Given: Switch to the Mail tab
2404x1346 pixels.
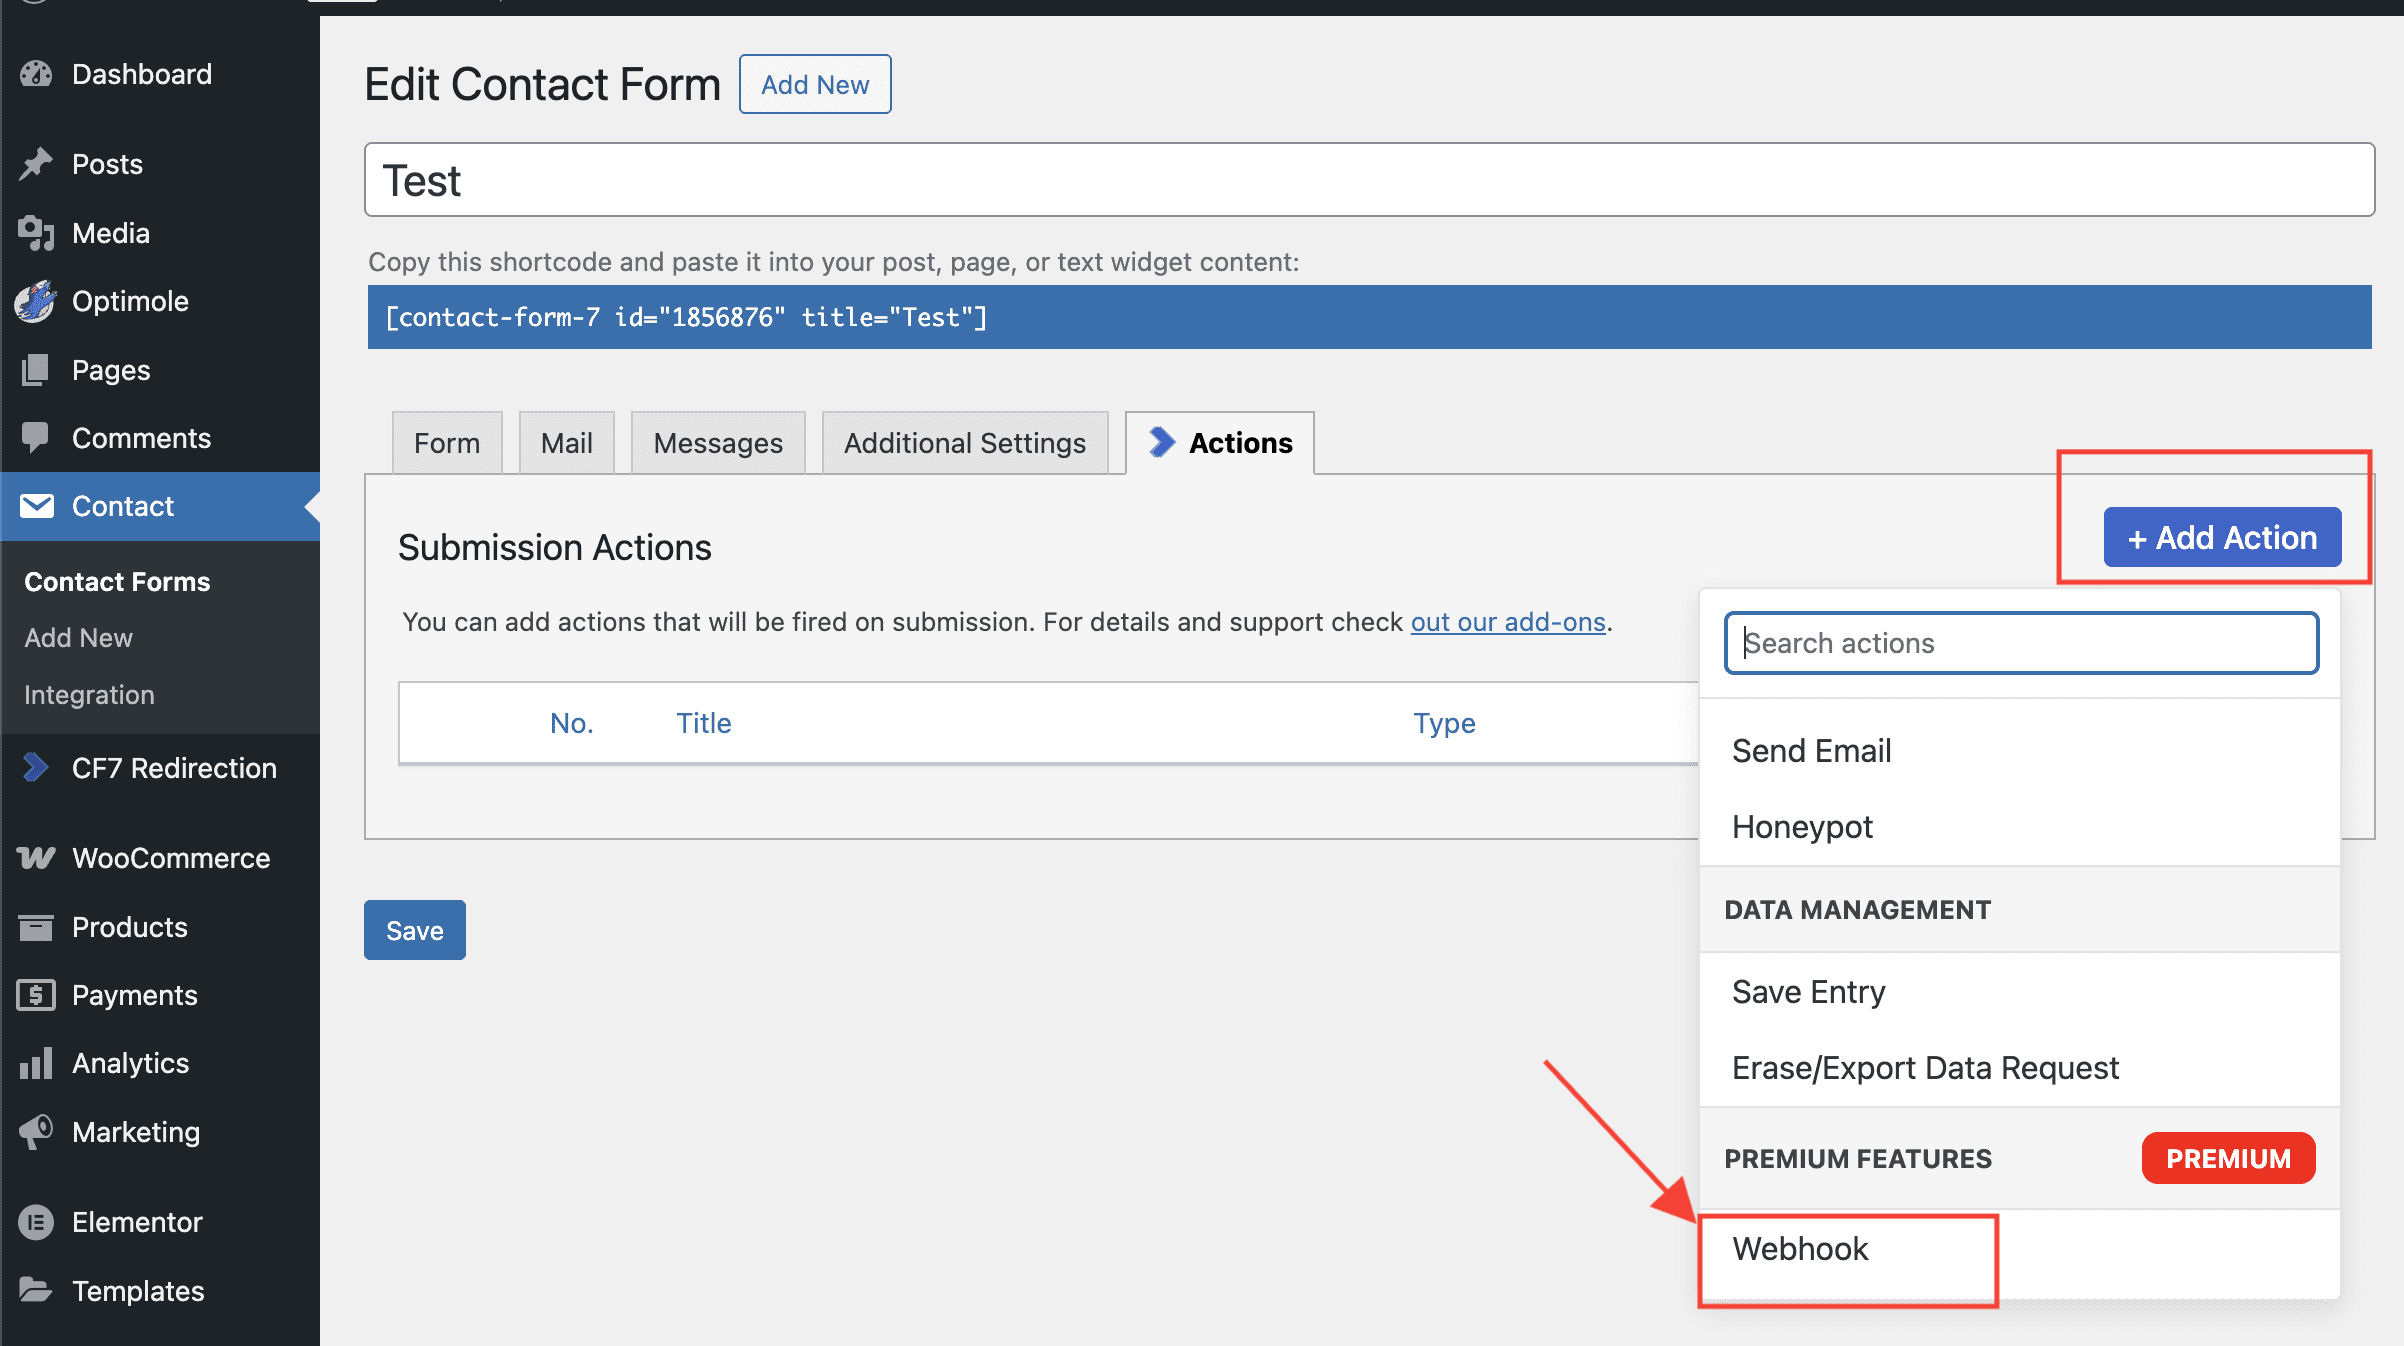Looking at the screenshot, I should [x=566, y=443].
